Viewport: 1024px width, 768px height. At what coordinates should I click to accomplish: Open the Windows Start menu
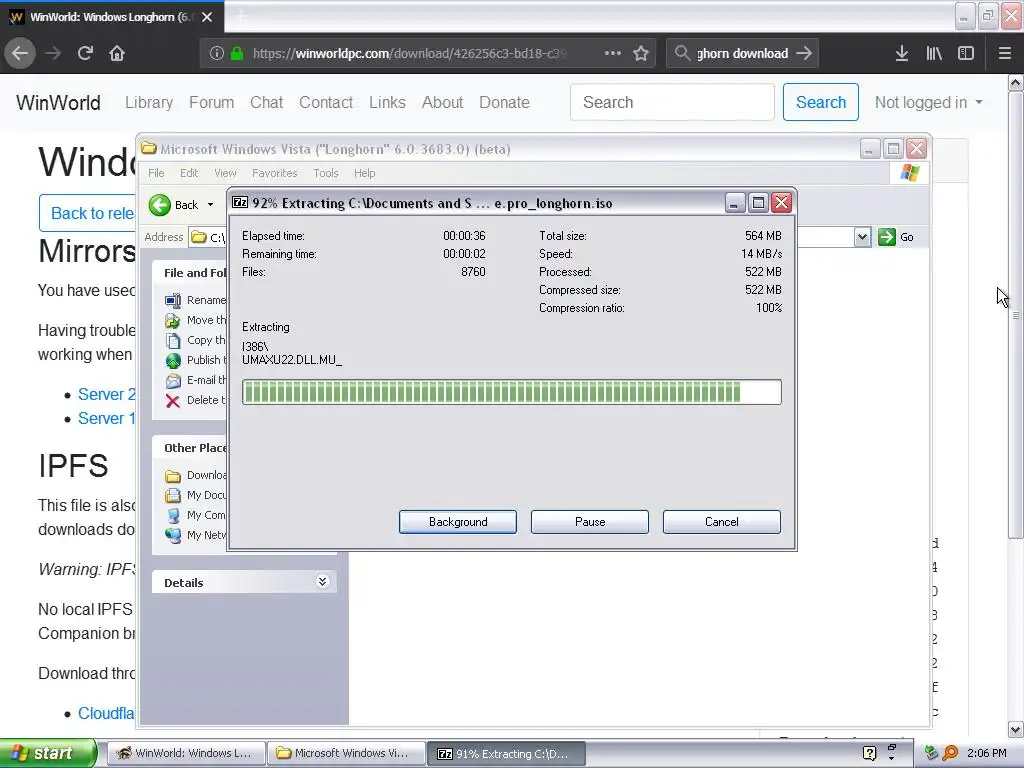pyautogui.click(x=47, y=753)
